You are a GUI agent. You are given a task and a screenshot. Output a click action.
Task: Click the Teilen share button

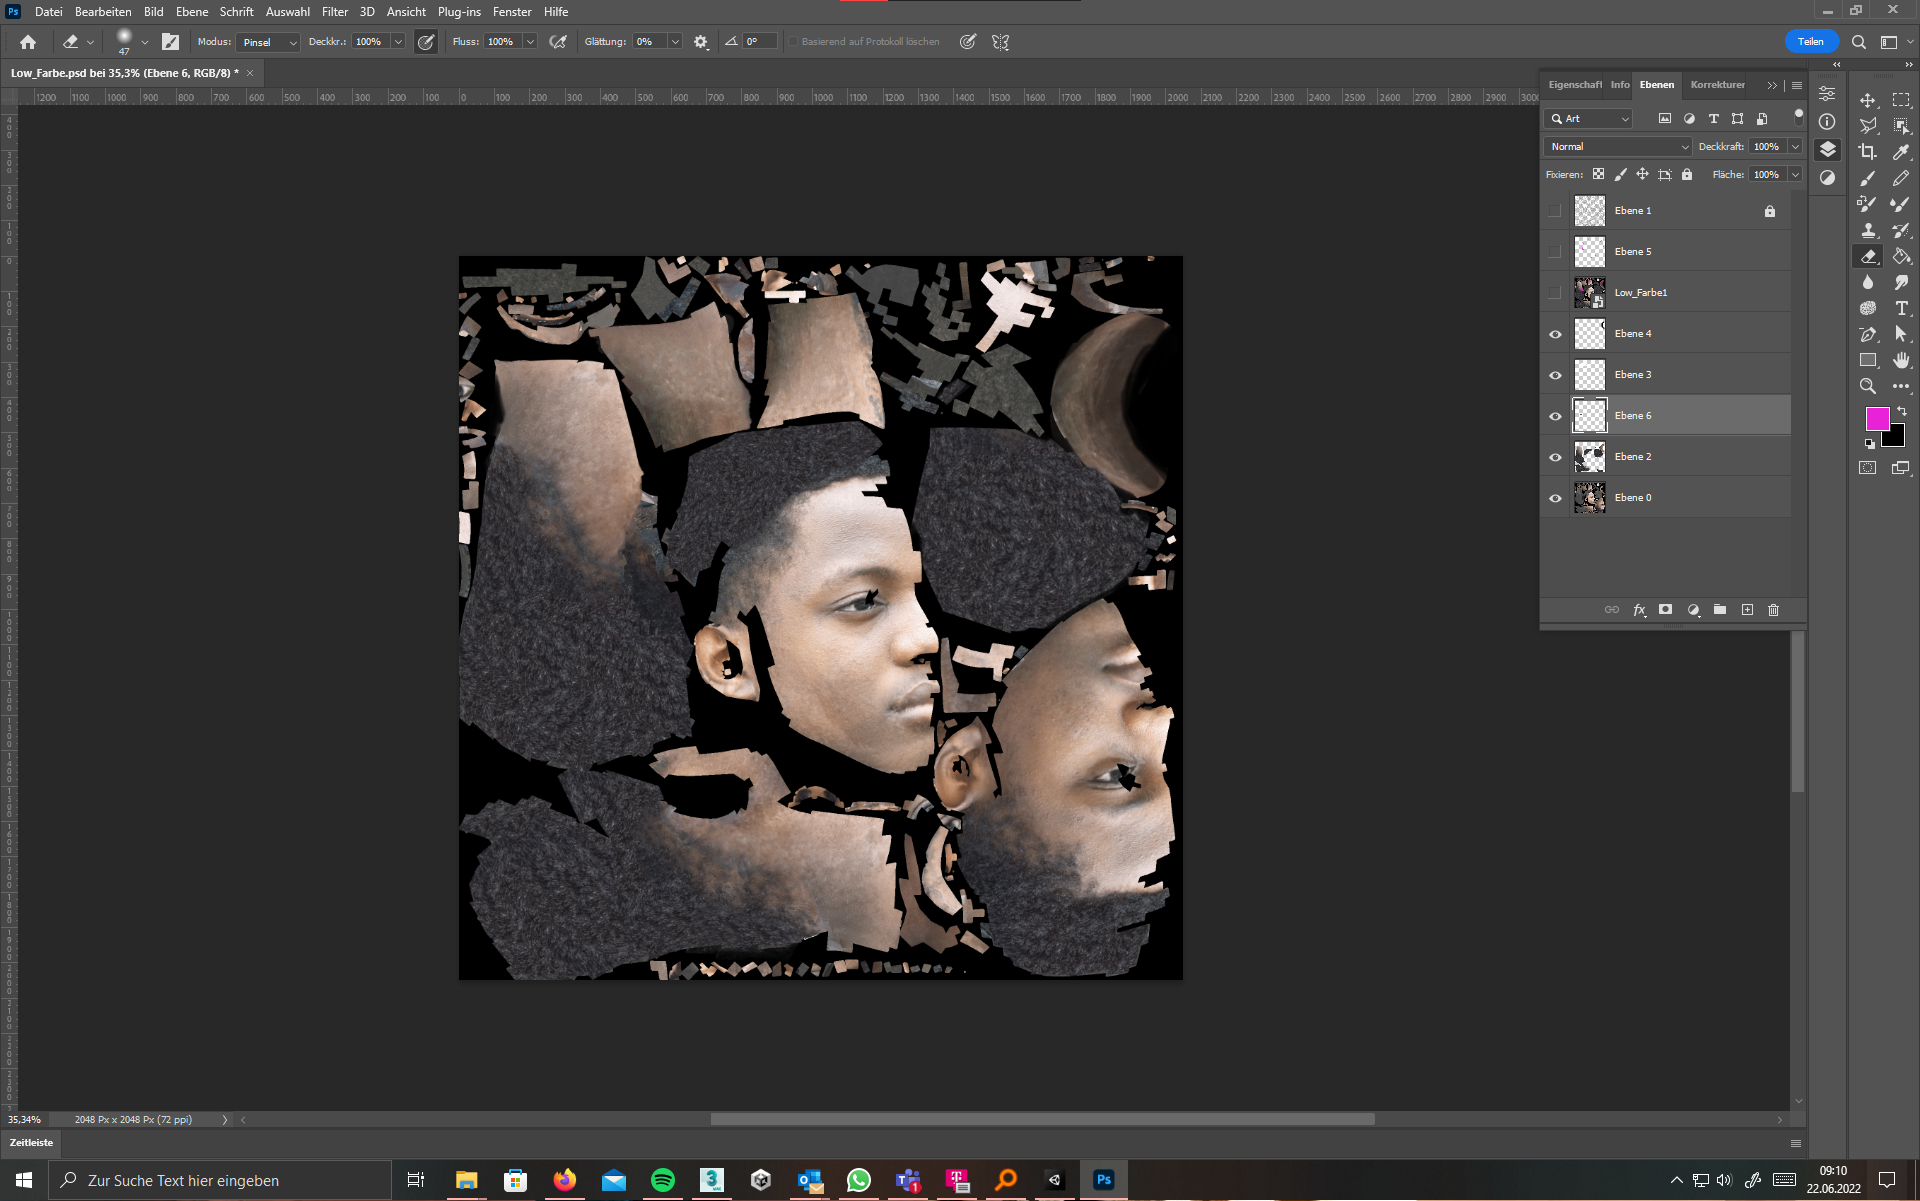(x=1810, y=42)
